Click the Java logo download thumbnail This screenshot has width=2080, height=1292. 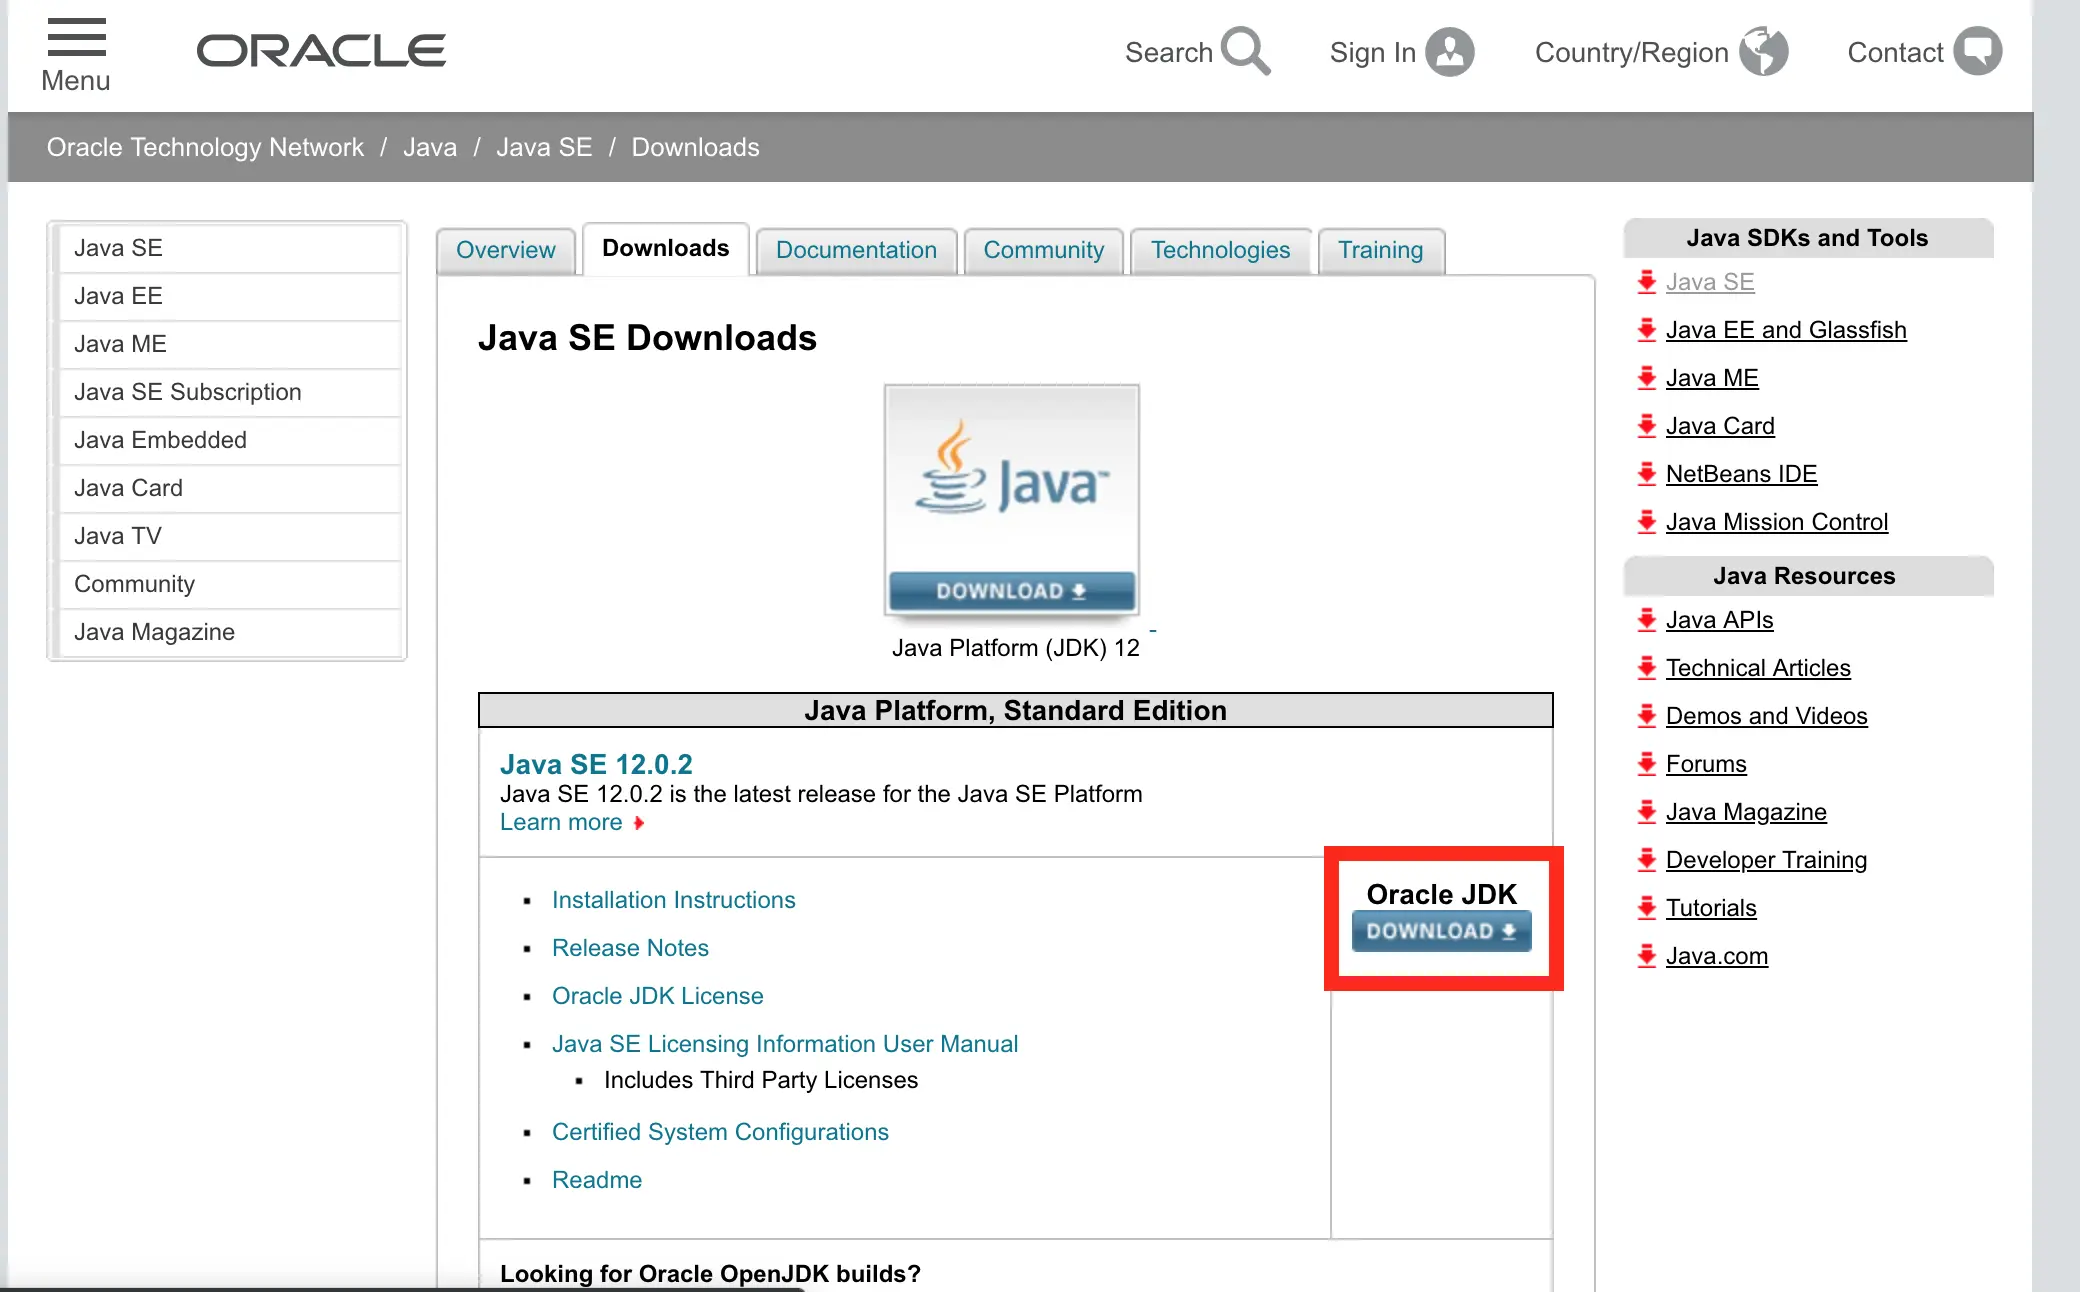1011,499
